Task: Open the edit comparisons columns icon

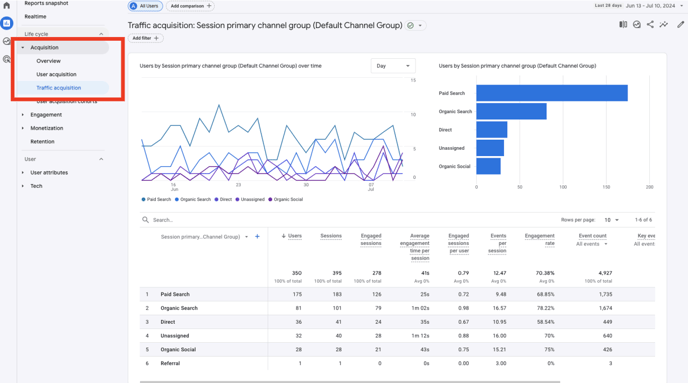Action: point(623,25)
